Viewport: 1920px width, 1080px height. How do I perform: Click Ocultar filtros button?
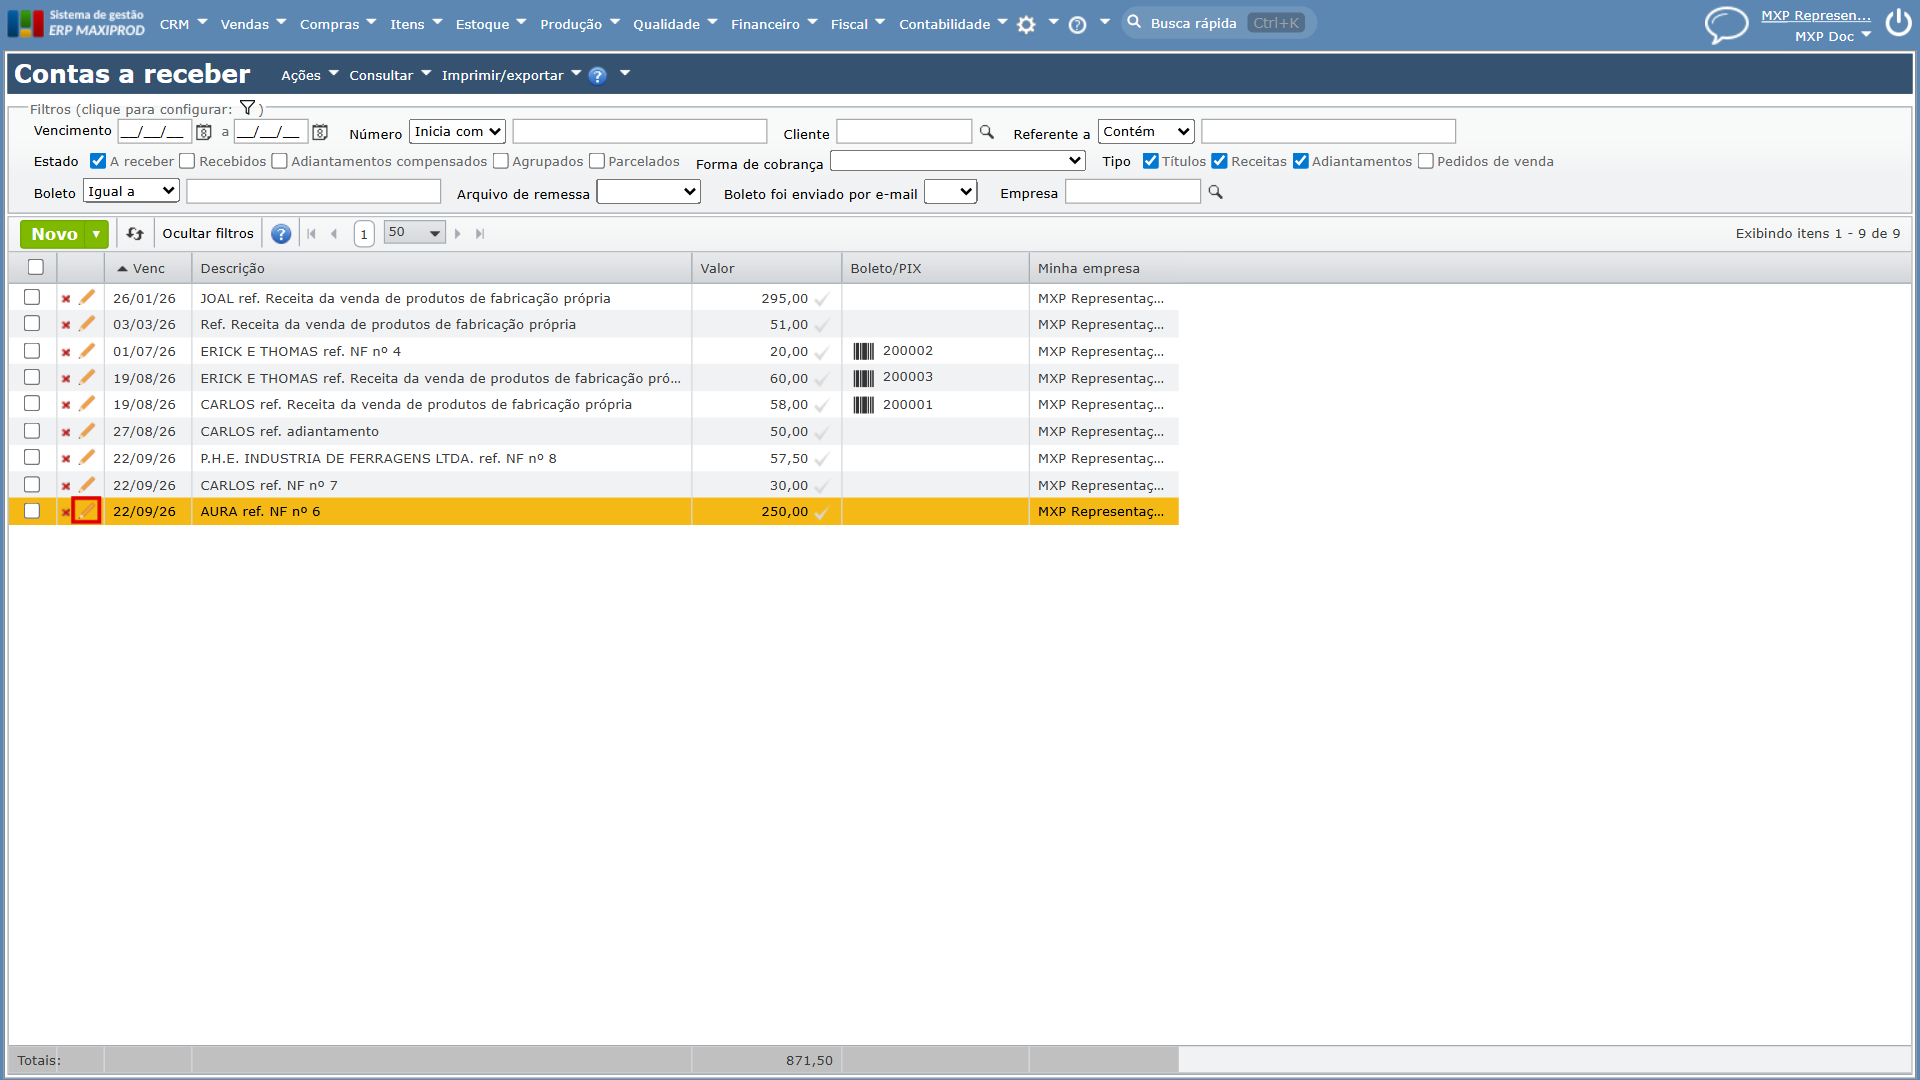click(208, 234)
